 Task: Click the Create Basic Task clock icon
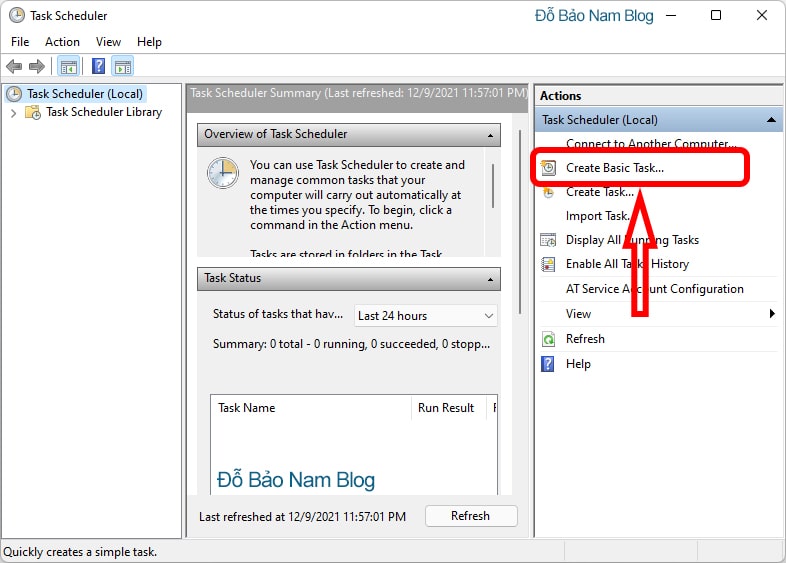tap(548, 167)
